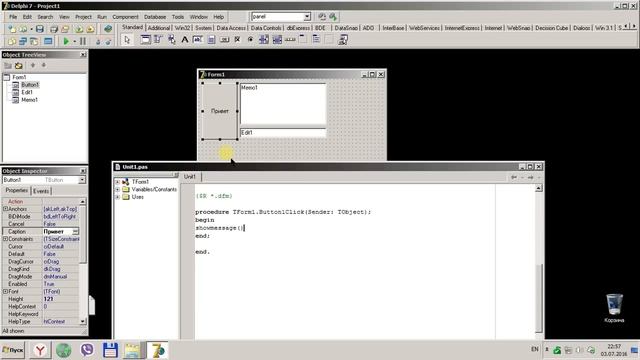Select Edit1 in Object TreeView
Image resolution: width=640 pixels, height=360 pixels.
pos(27,92)
